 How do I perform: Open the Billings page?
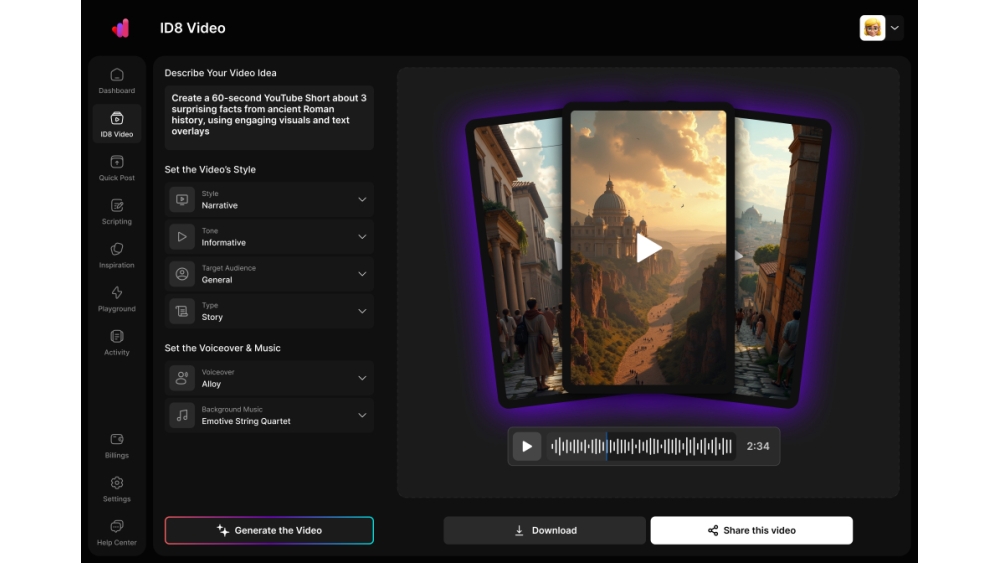pos(117,445)
